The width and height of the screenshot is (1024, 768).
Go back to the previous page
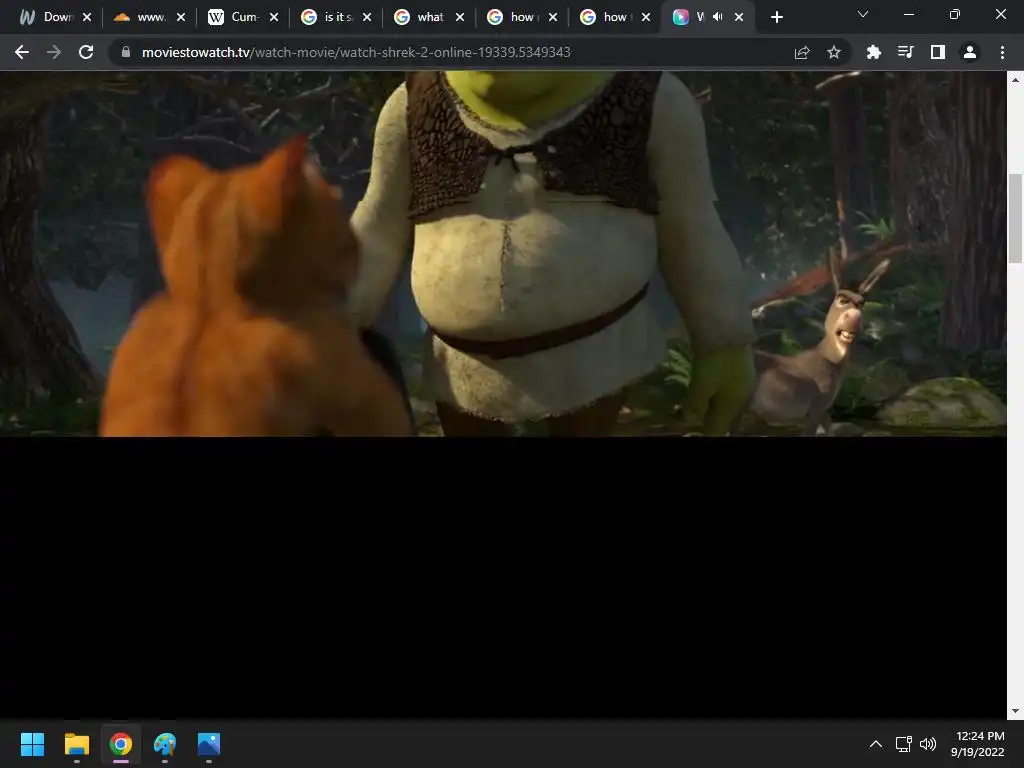(x=22, y=52)
